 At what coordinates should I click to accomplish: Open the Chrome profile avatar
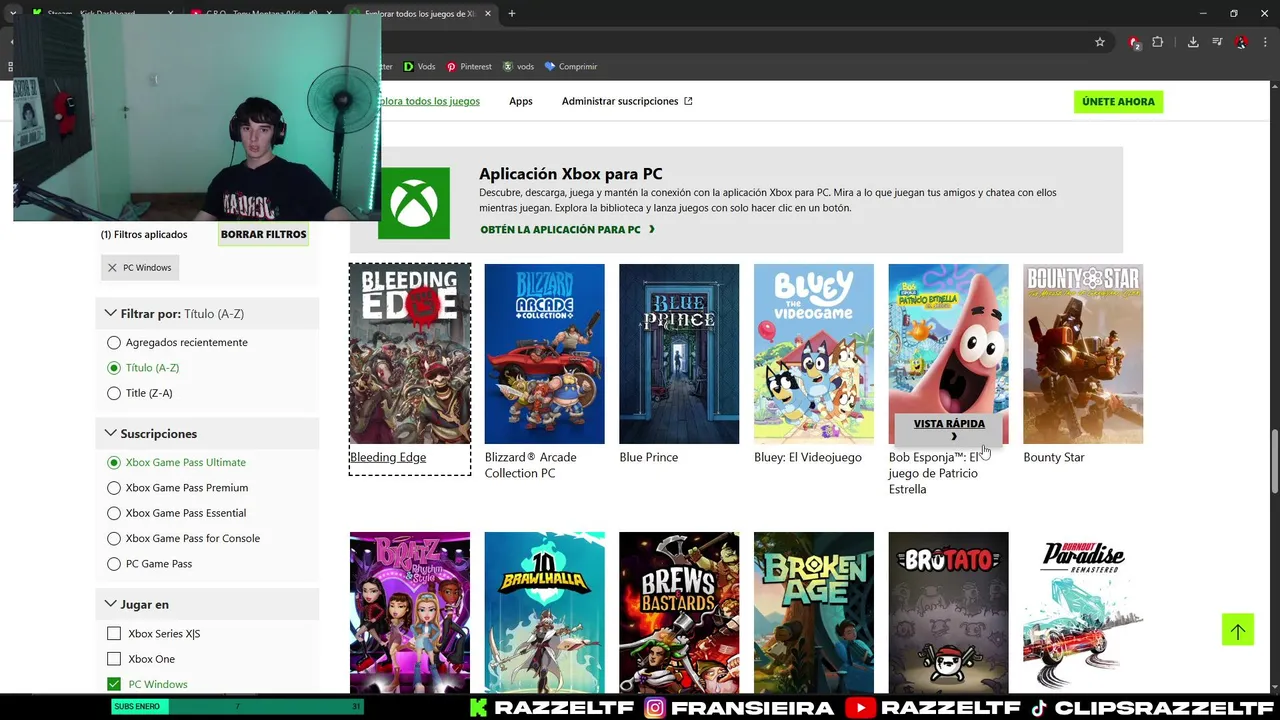(1241, 42)
